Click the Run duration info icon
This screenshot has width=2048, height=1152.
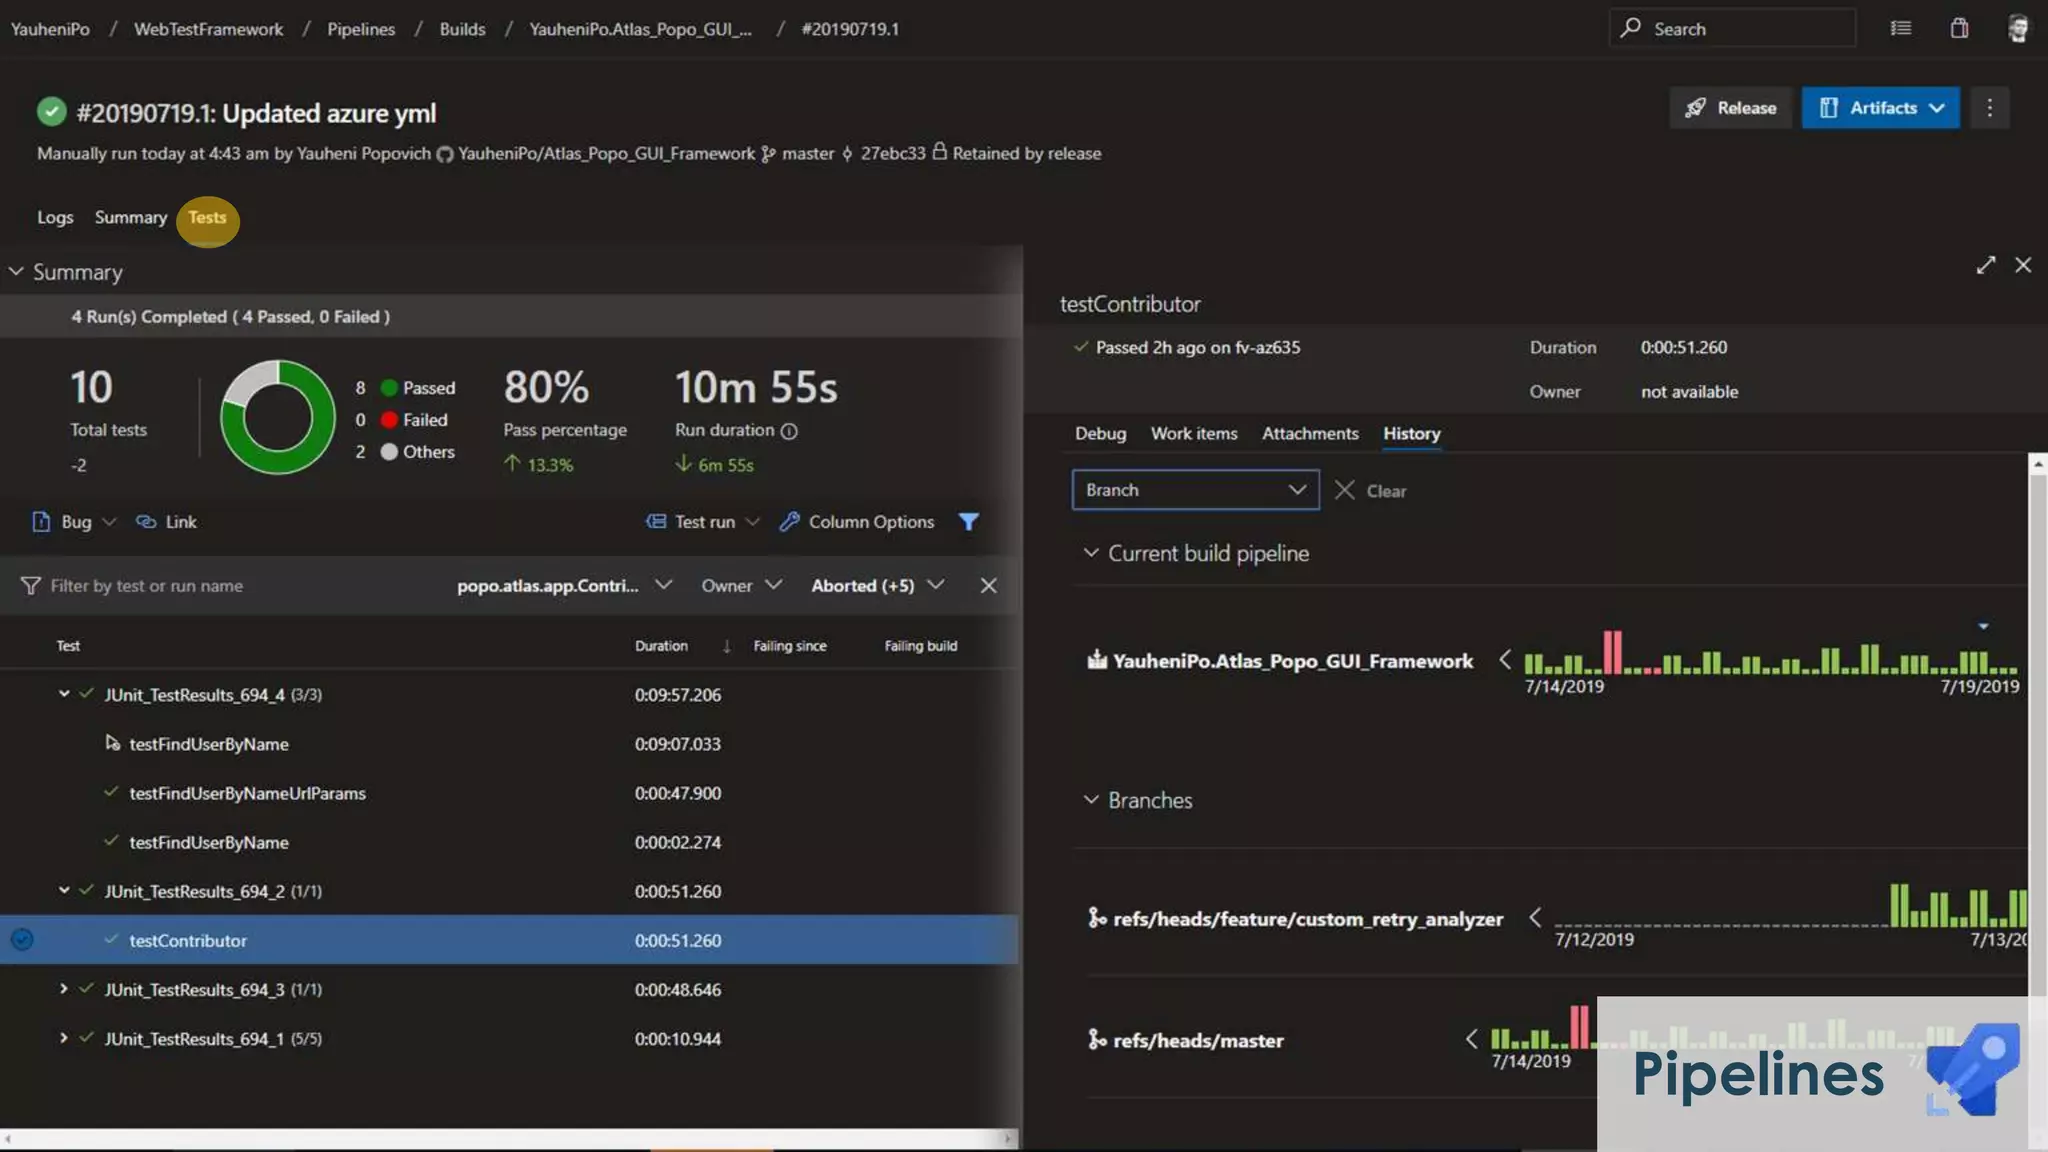(x=789, y=431)
